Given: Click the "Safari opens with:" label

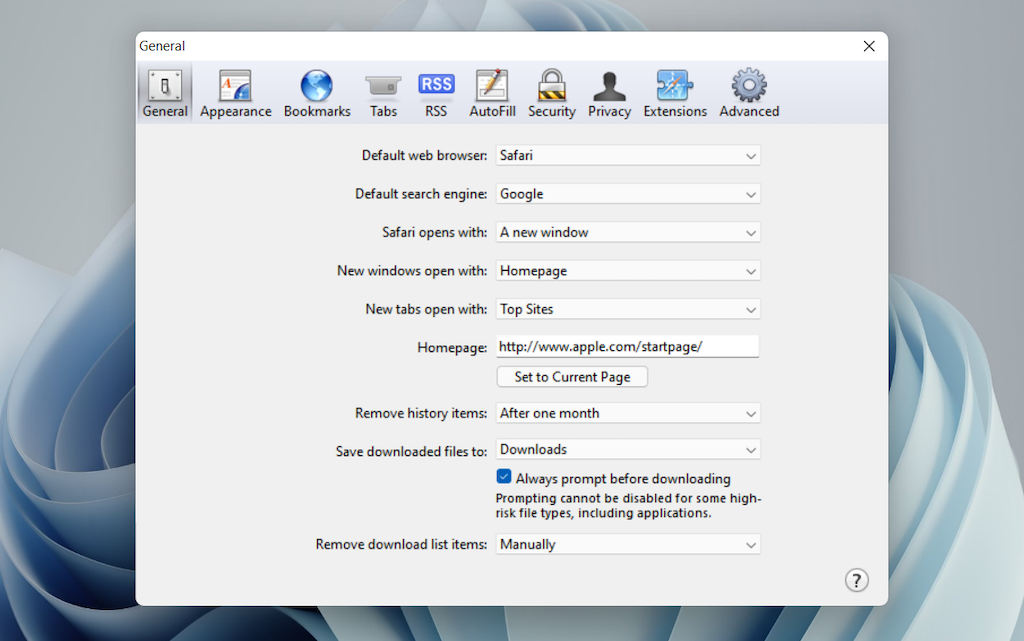Looking at the screenshot, I should (x=435, y=232).
